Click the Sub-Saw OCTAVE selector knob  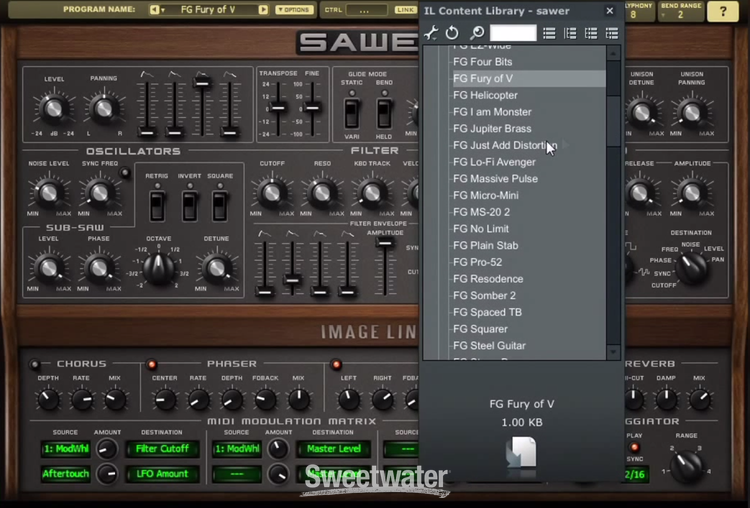(x=159, y=268)
